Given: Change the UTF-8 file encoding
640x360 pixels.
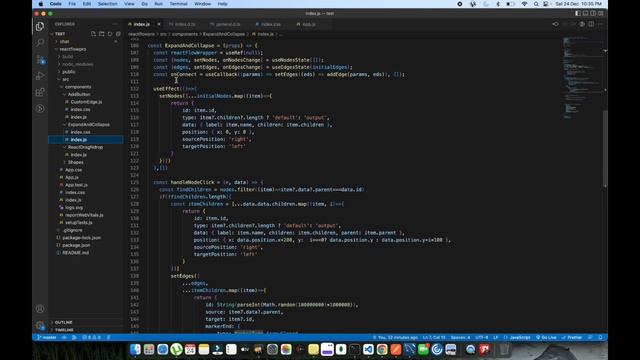Looking at the screenshot, I should (x=482, y=338).
